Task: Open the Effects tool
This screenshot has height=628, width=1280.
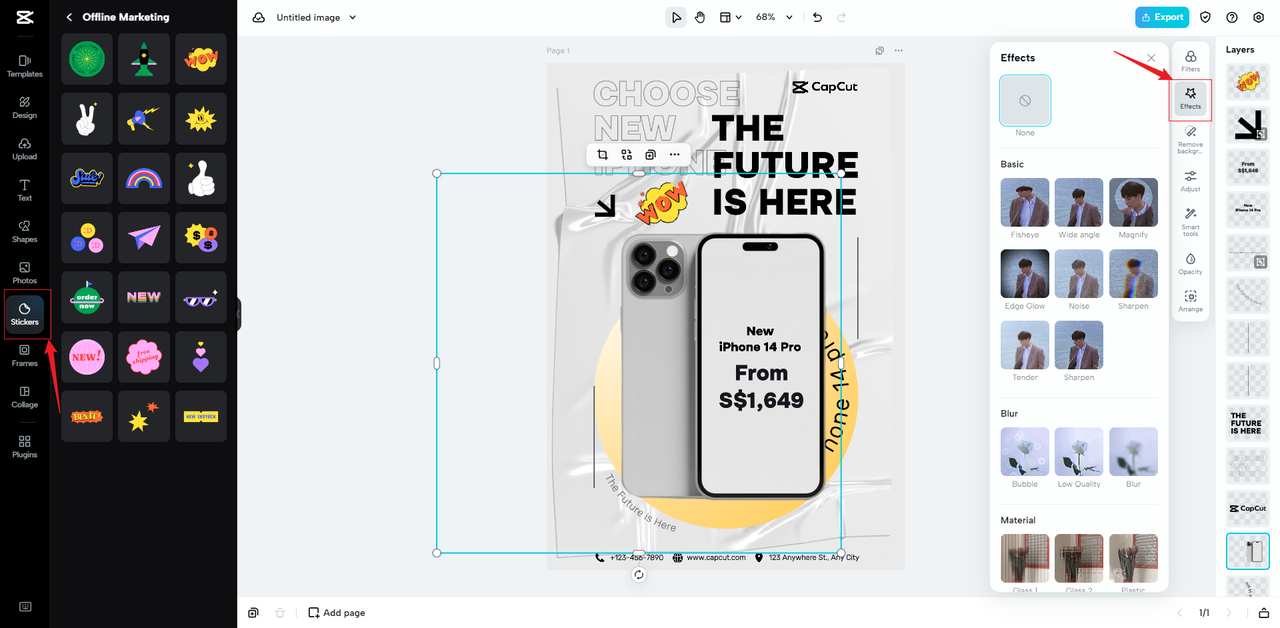Action: (1190, 98)
